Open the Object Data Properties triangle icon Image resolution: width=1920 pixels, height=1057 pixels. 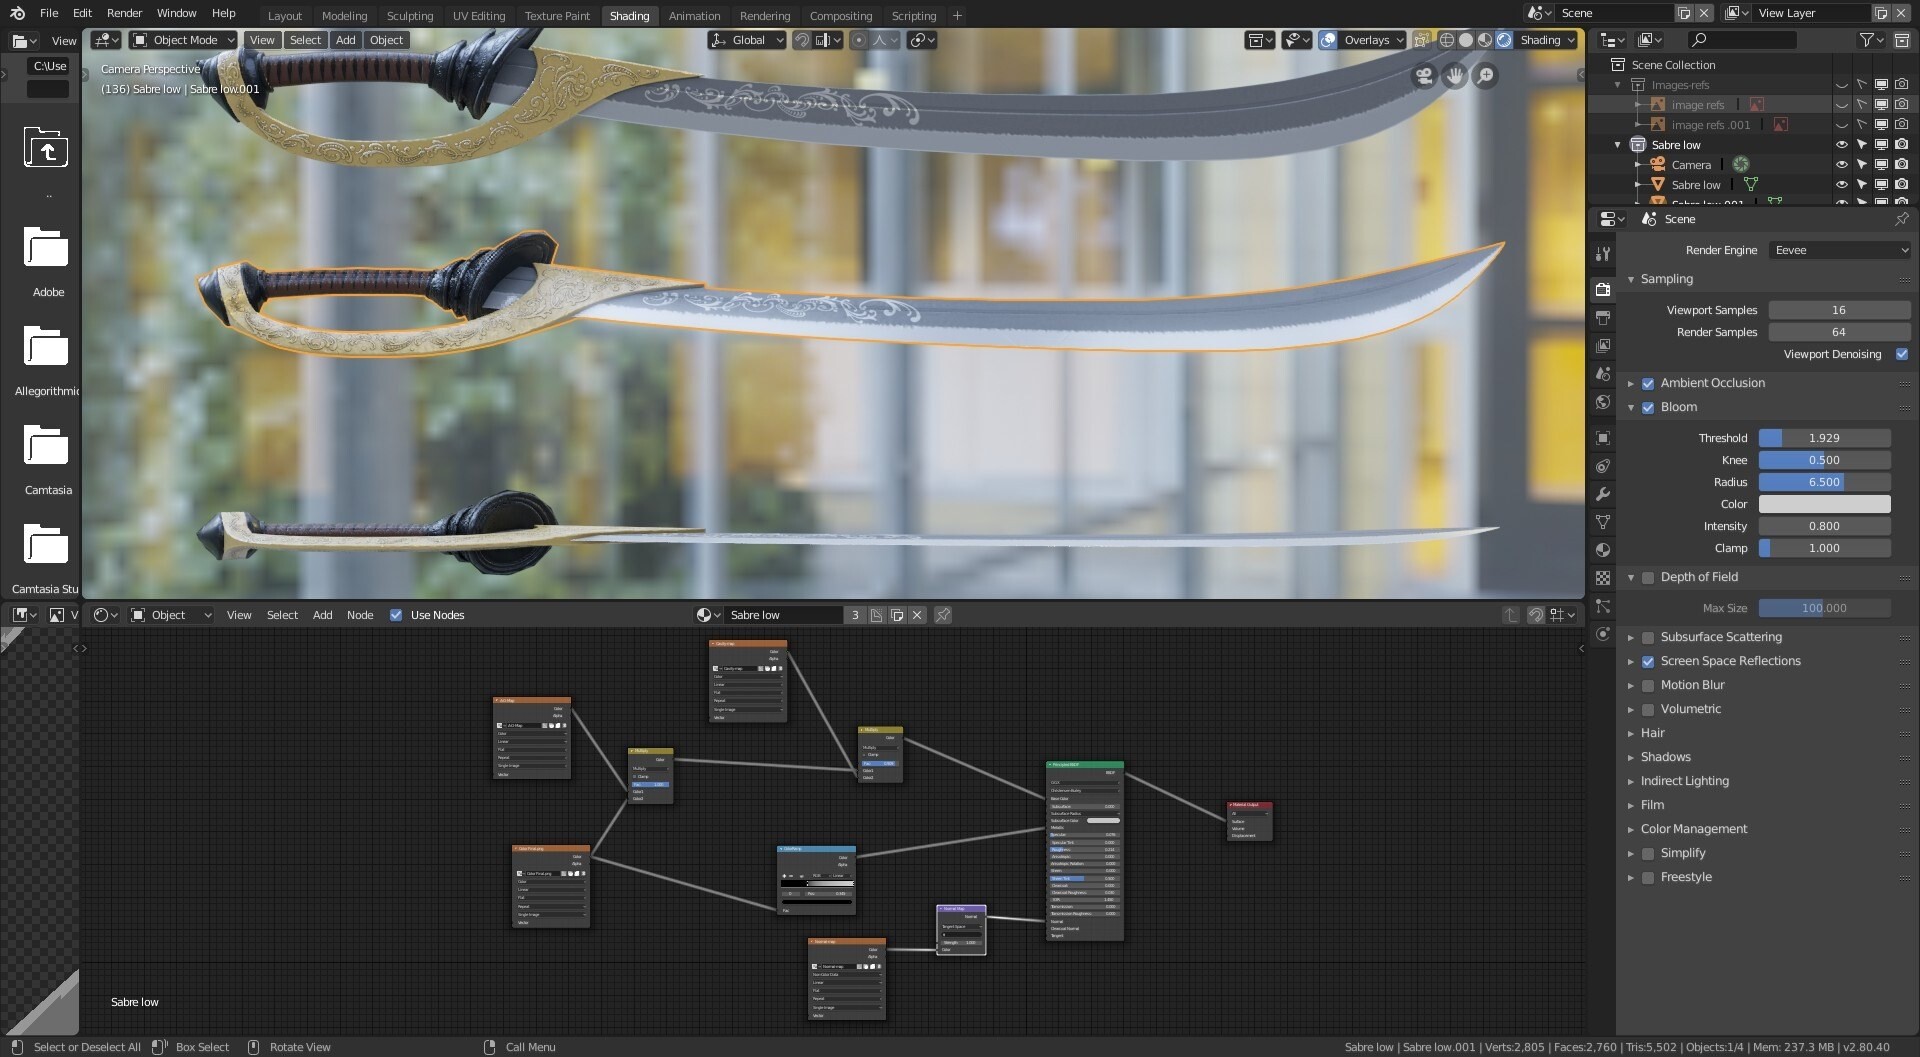(x=1604, y=522)
